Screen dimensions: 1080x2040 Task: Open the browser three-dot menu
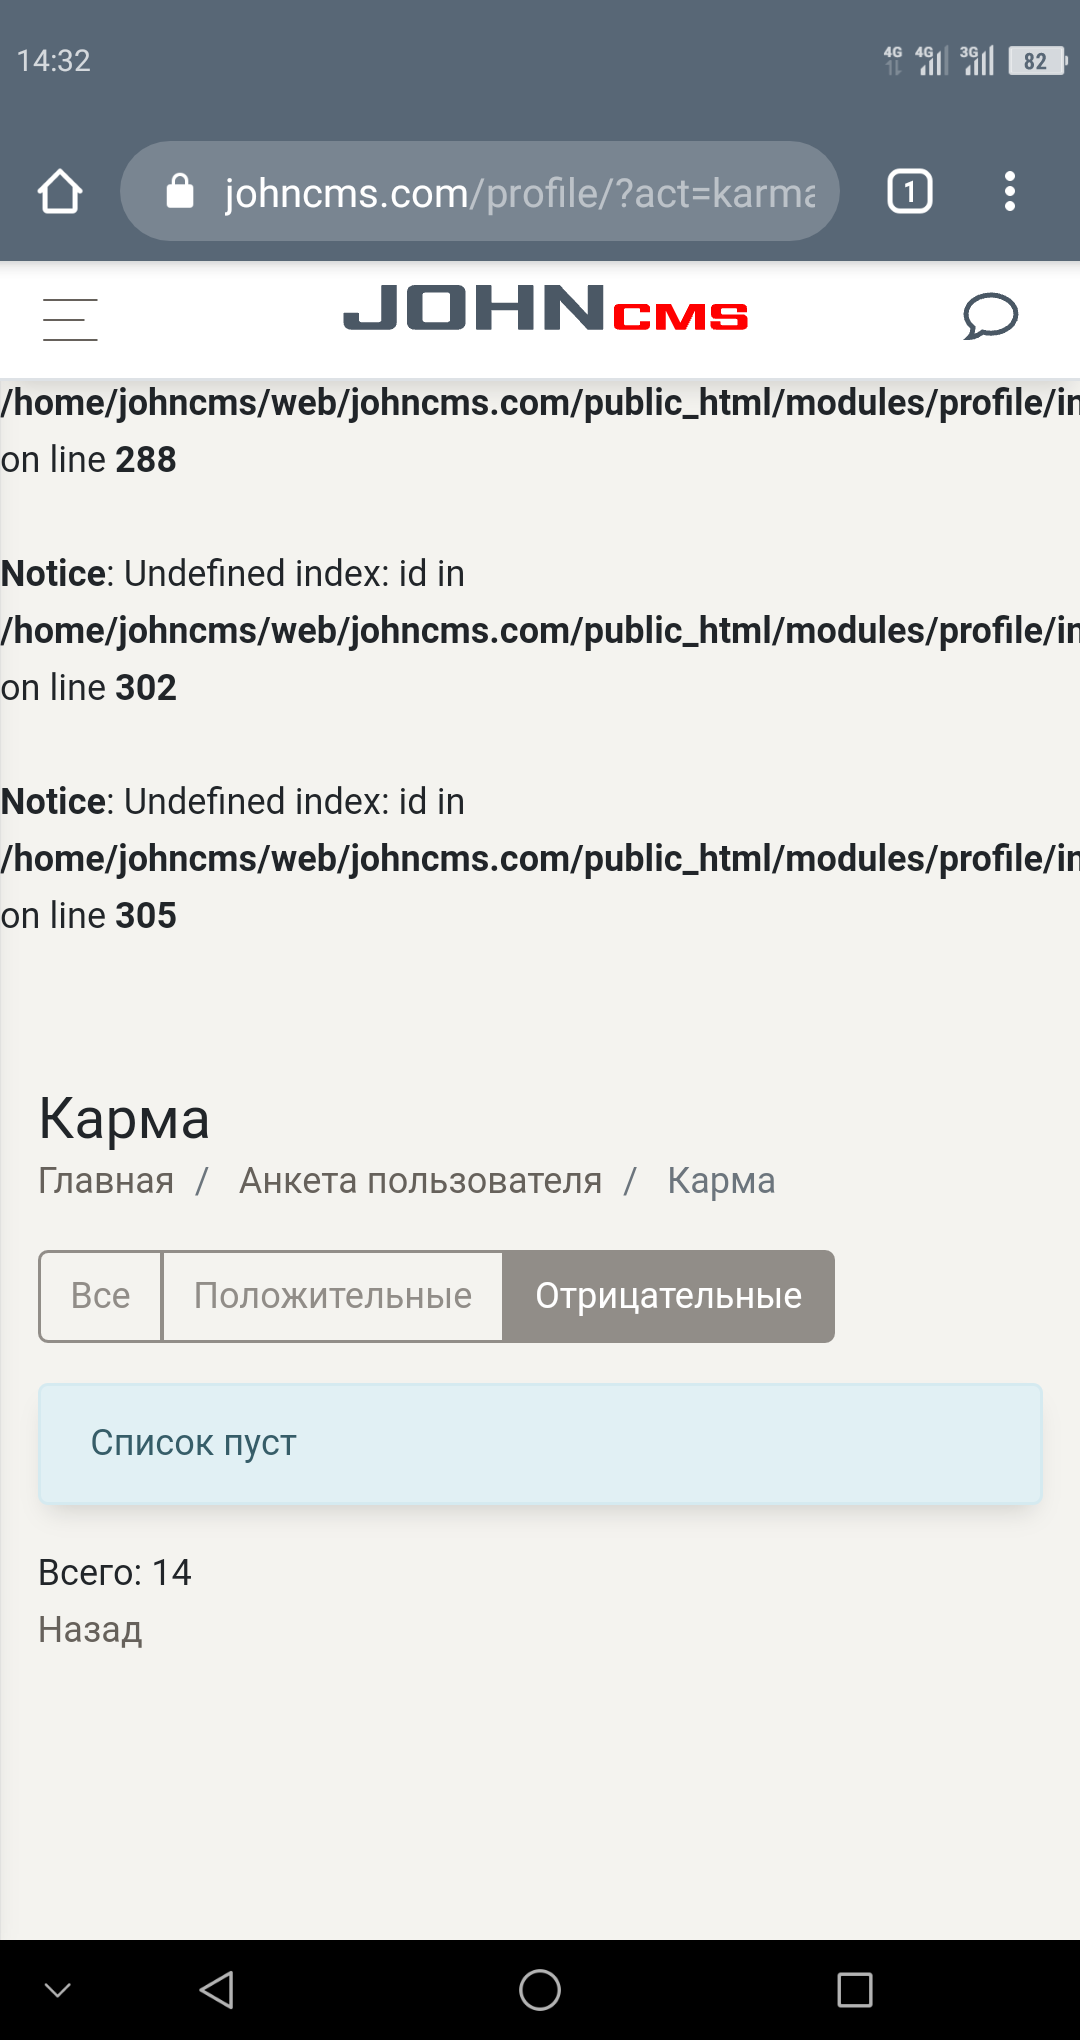[1010, 191]
